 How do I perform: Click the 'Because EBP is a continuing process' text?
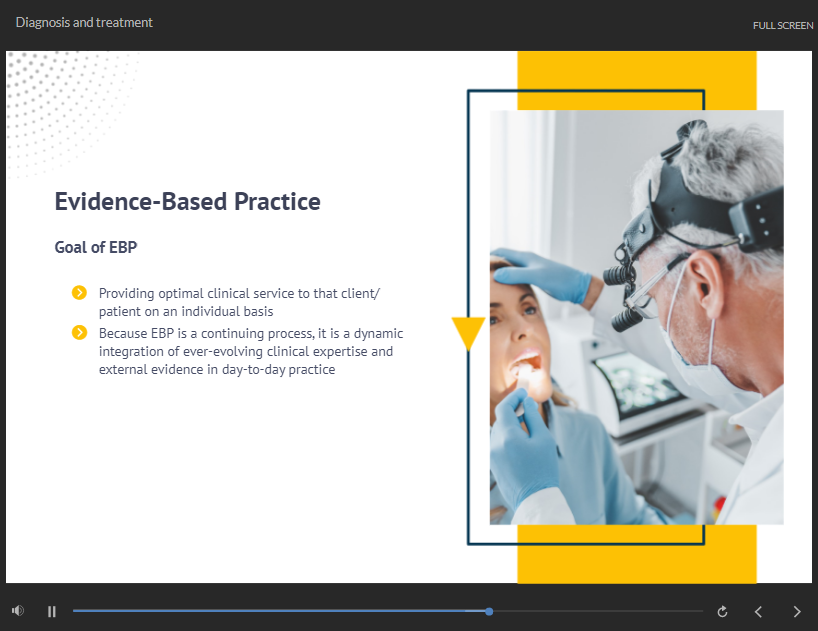click(x=250, y=351)
